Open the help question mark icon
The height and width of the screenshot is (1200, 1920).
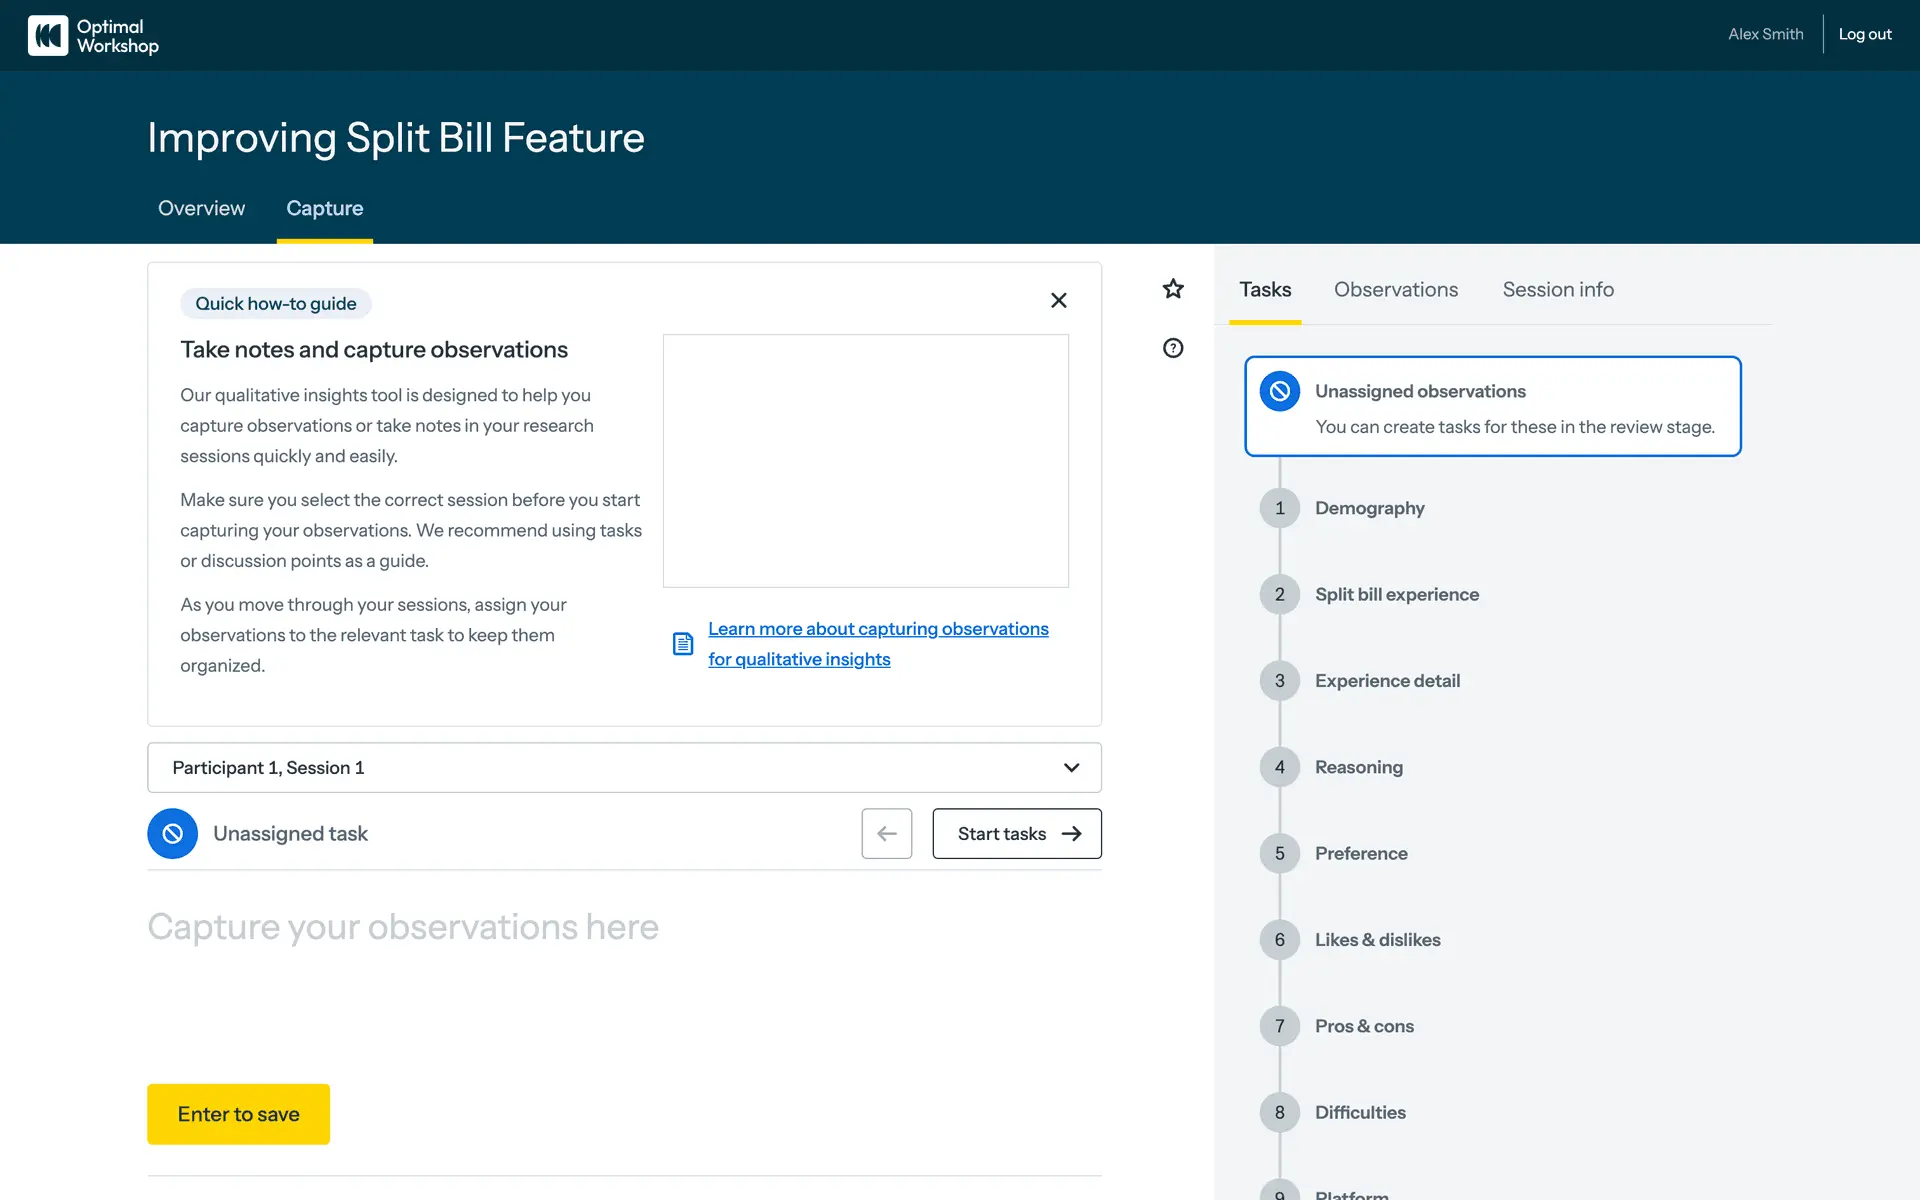pyautogui.click(x=1173, y=348)
